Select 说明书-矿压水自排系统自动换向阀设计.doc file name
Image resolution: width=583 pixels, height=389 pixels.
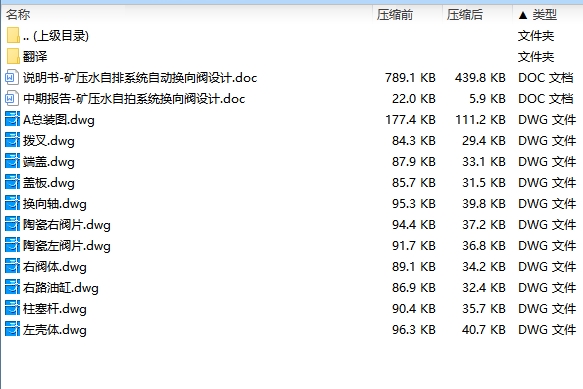[x=140, y=78]
